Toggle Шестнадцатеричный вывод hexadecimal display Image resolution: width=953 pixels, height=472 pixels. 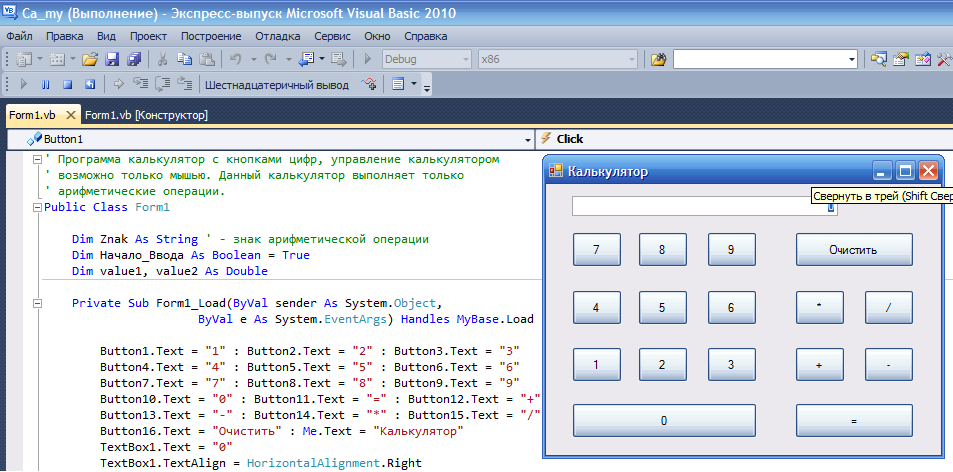pos(277,85)
